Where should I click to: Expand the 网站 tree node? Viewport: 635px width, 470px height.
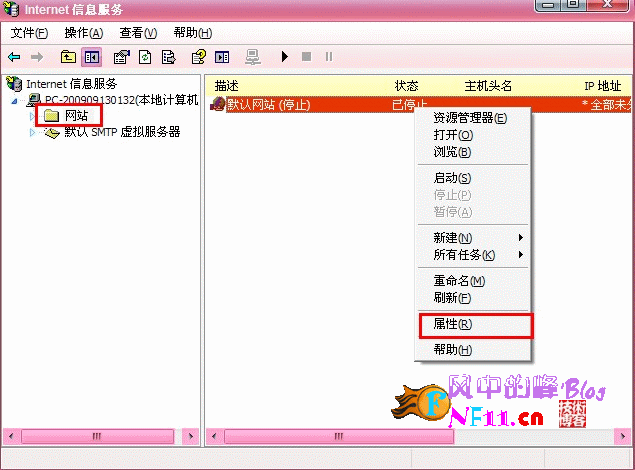coord(32,116)
